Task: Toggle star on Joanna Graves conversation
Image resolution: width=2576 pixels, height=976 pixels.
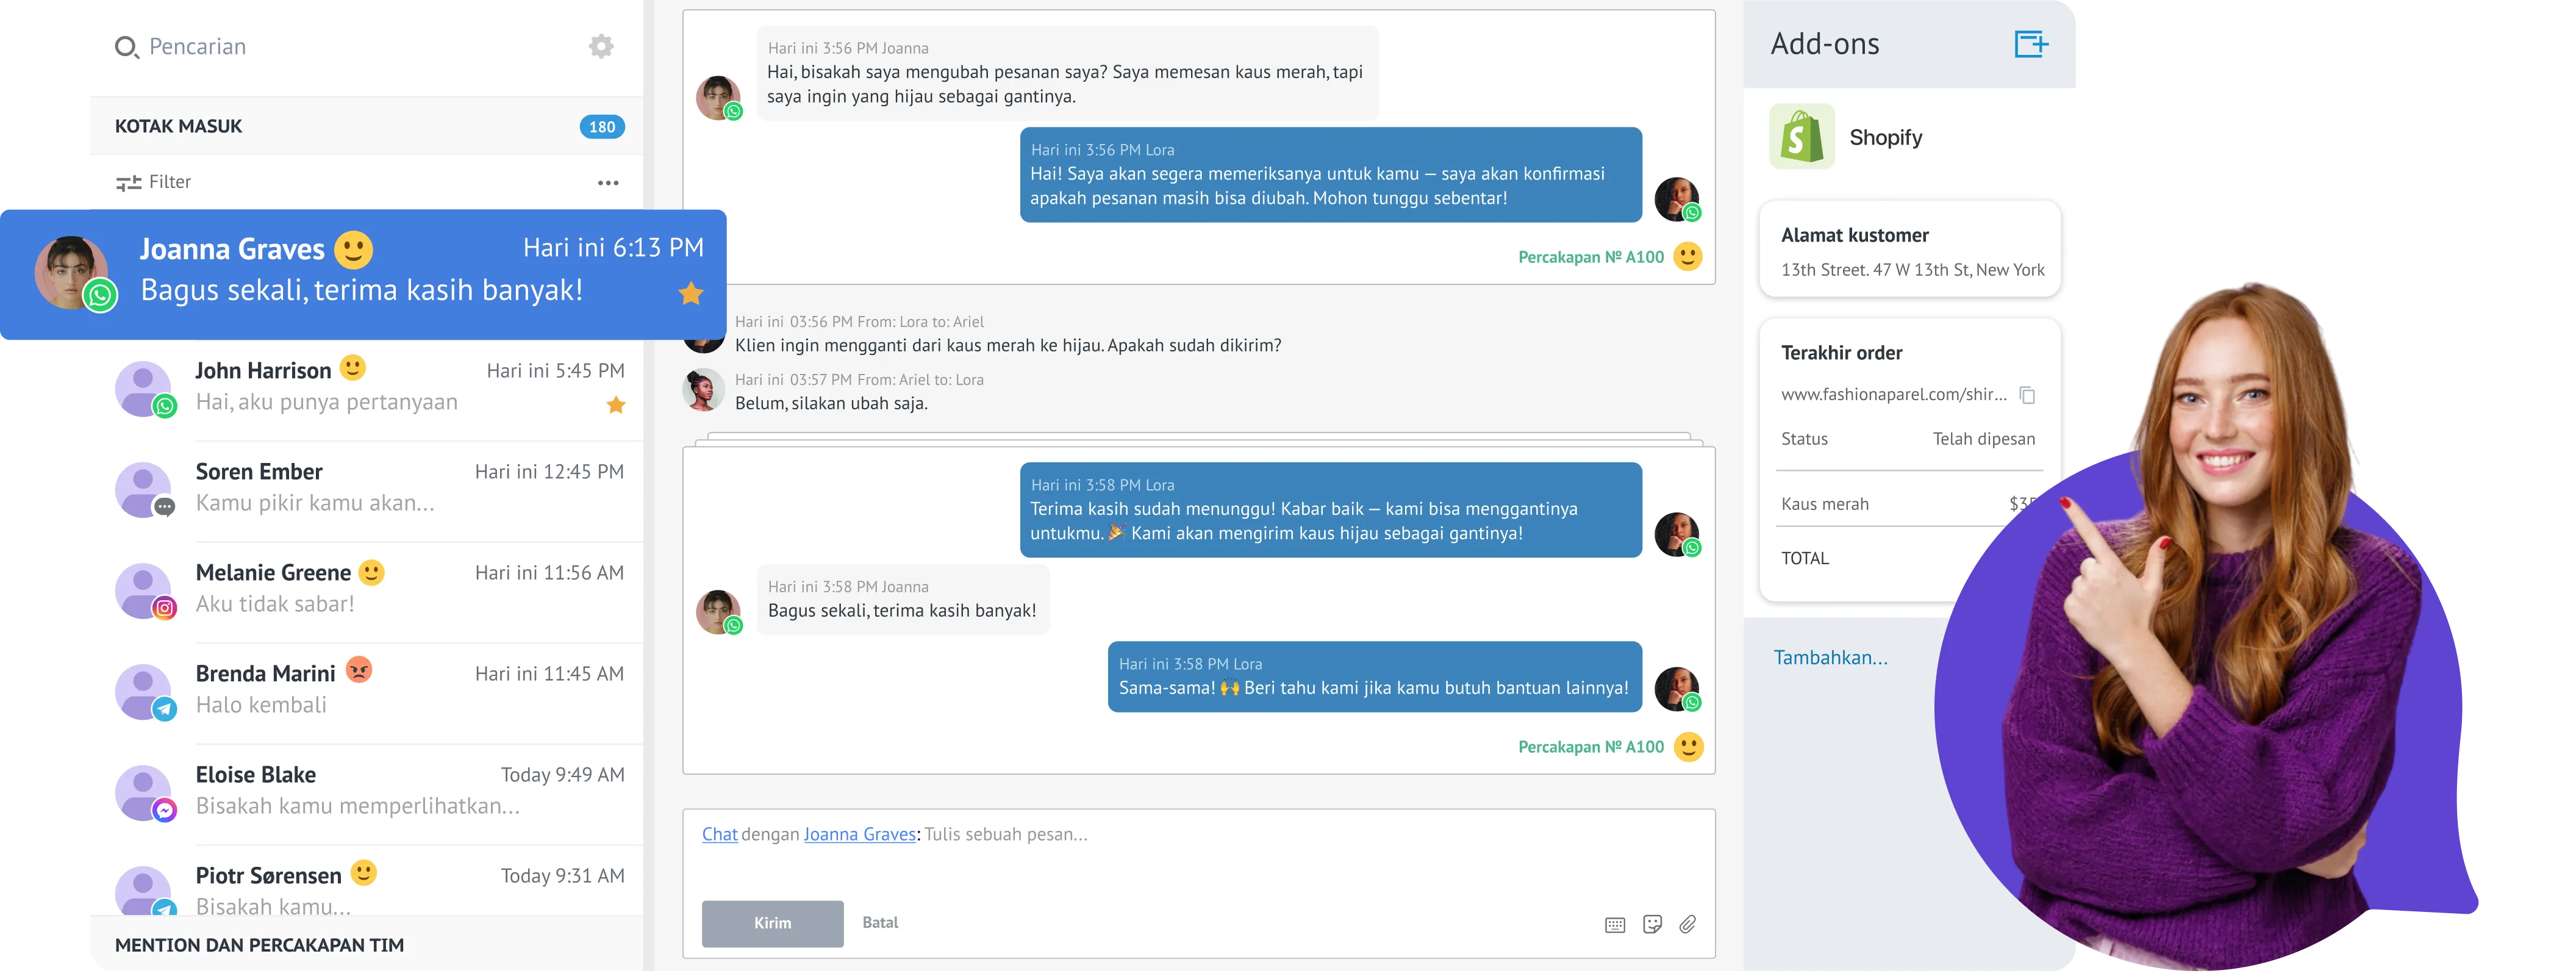Action: click(691, 293)
